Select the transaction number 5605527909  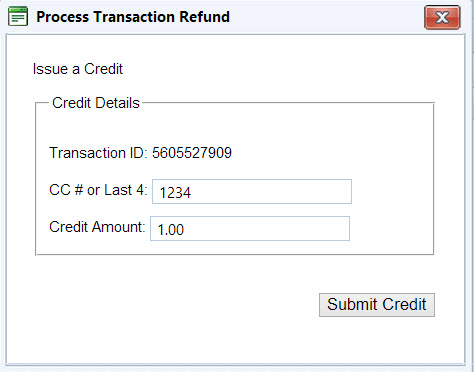(x=192, y=153)
